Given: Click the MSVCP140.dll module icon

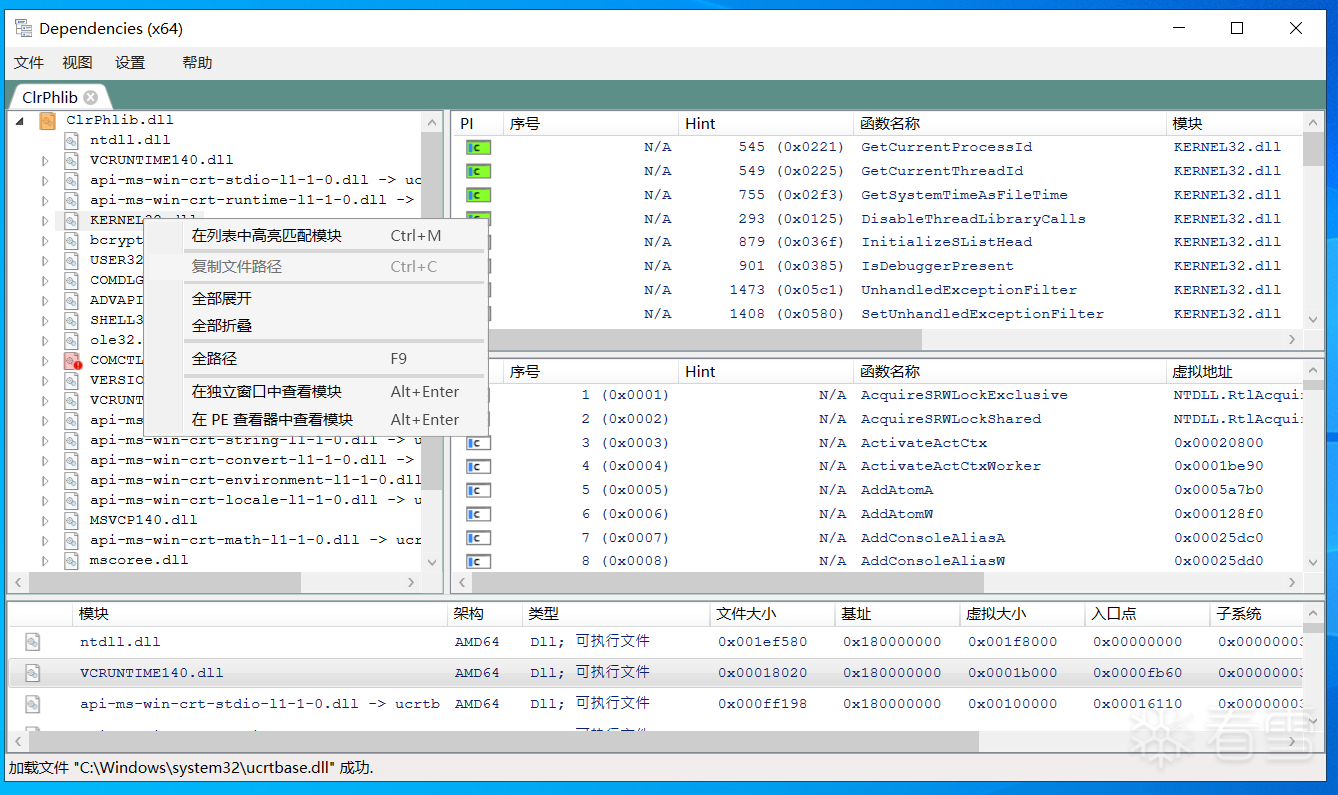Looking at the screenshot, I should pos(71,520).
